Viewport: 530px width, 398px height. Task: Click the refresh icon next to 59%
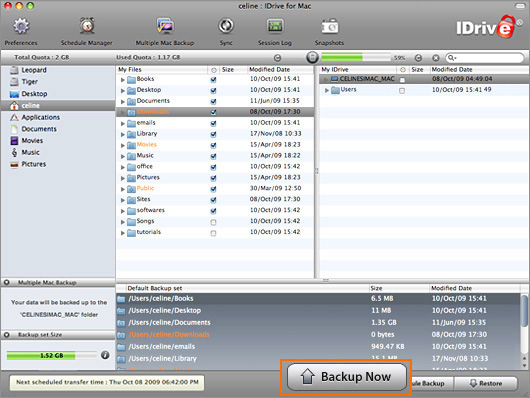pos(418,58)
